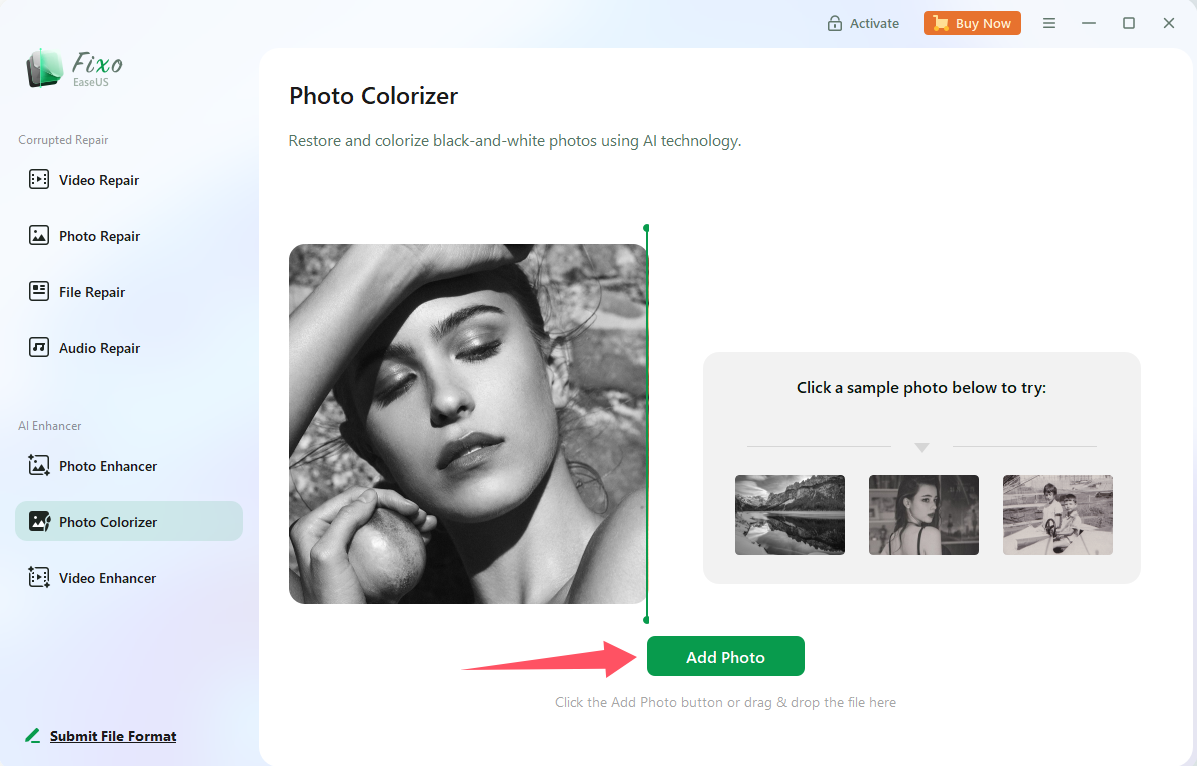Image resolution: width=1197 pixels, height=766 pixels.
Task: Open the hamburger menu in title bar
Action: pos(1049,23)
